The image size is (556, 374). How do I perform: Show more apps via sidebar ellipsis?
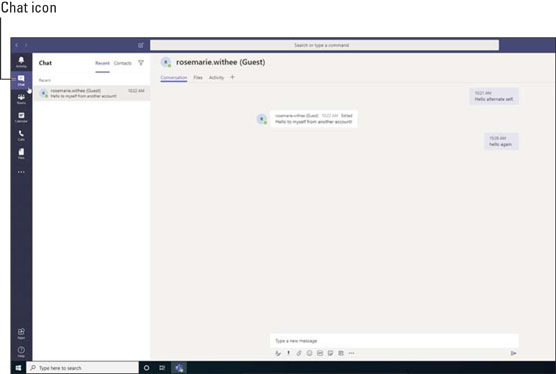pyautogui.click(x=21, y=172)
